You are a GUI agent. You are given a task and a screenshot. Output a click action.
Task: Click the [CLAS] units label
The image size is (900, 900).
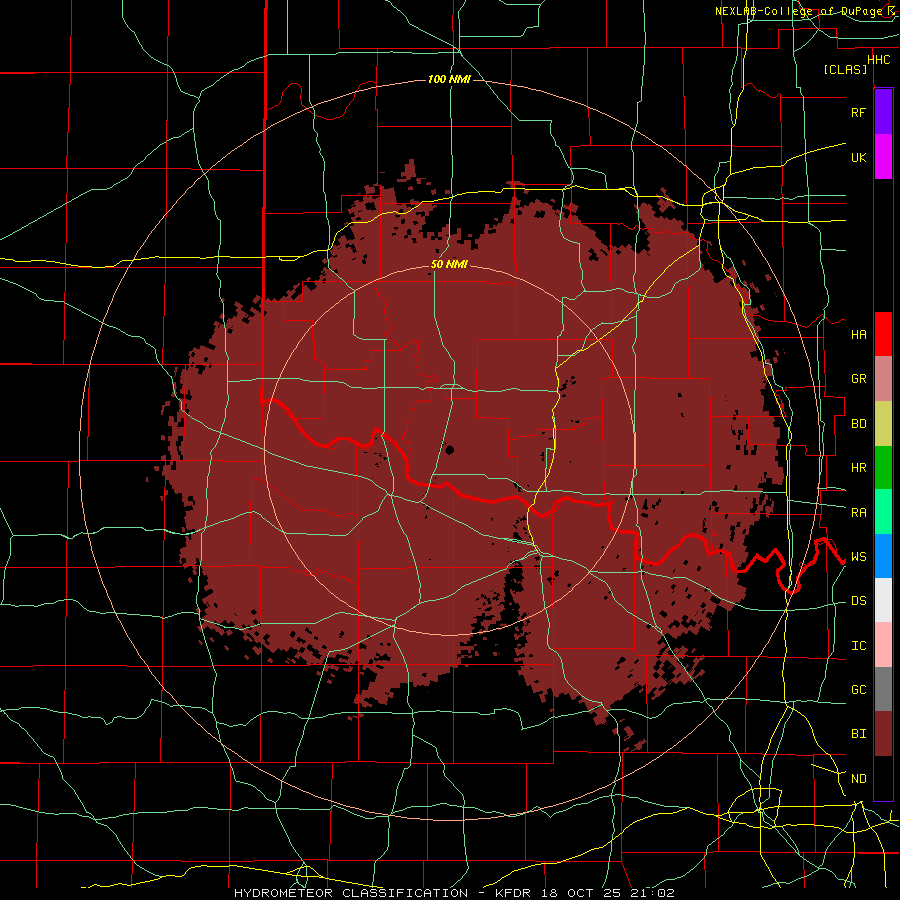click(845, 69)
